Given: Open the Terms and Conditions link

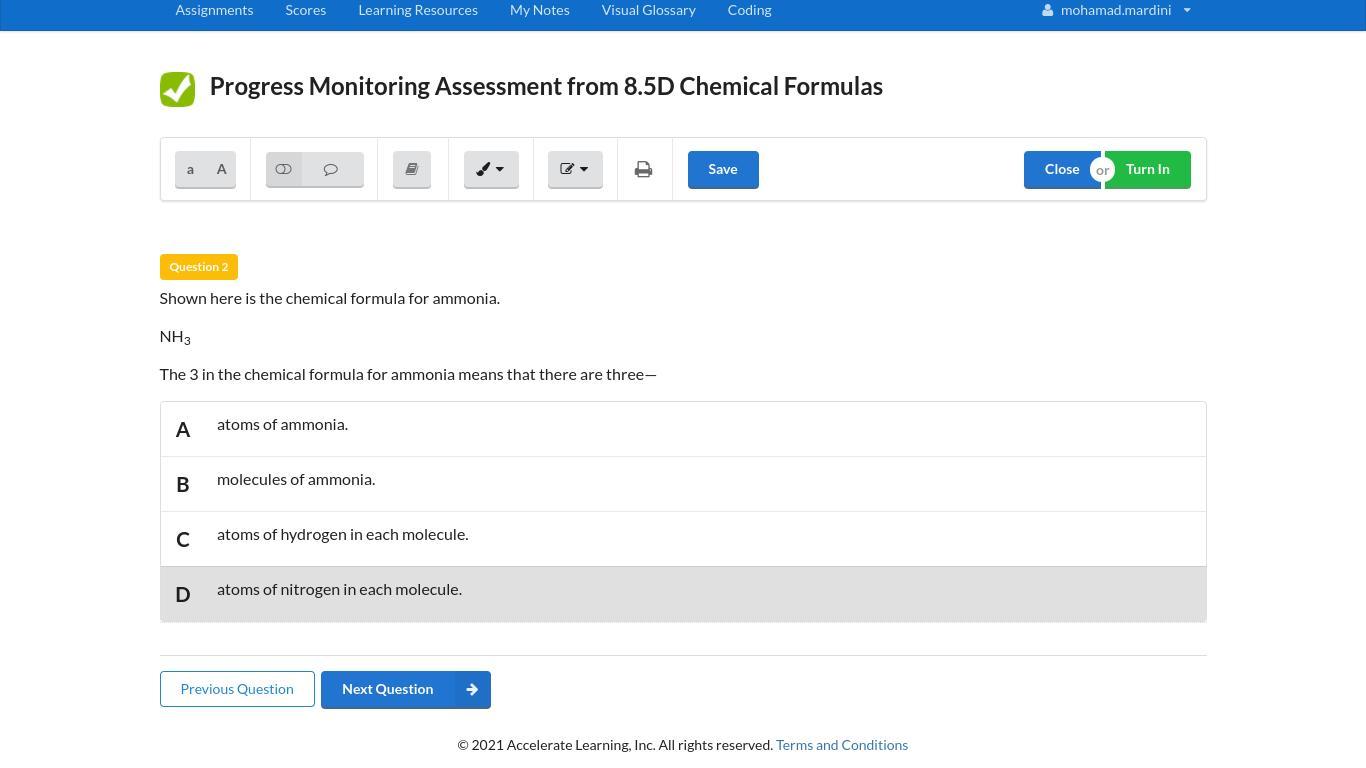Looking at the screenshot, I should click(x=842, y=745).
